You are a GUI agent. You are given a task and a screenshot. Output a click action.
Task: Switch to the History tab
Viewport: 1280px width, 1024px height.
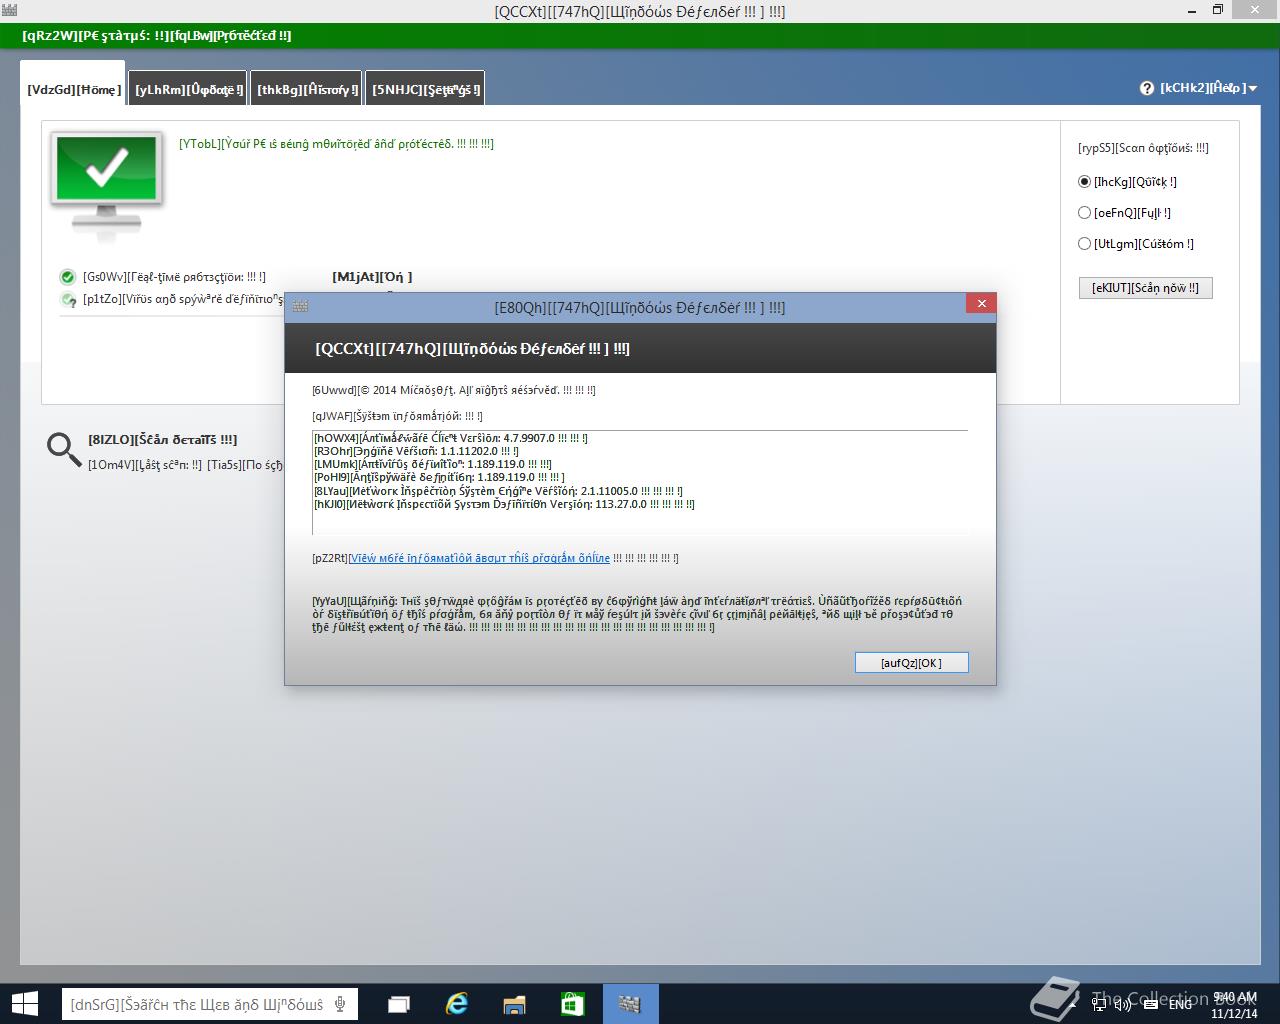point(307,89)
